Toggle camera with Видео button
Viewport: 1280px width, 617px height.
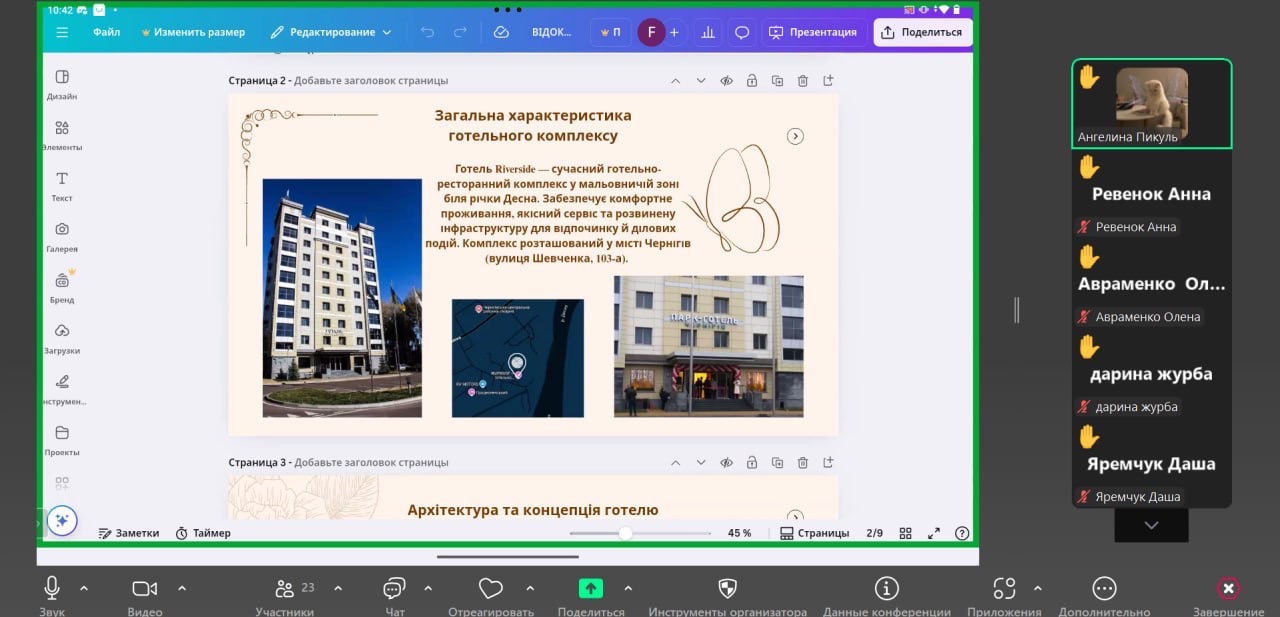point(146,596)
